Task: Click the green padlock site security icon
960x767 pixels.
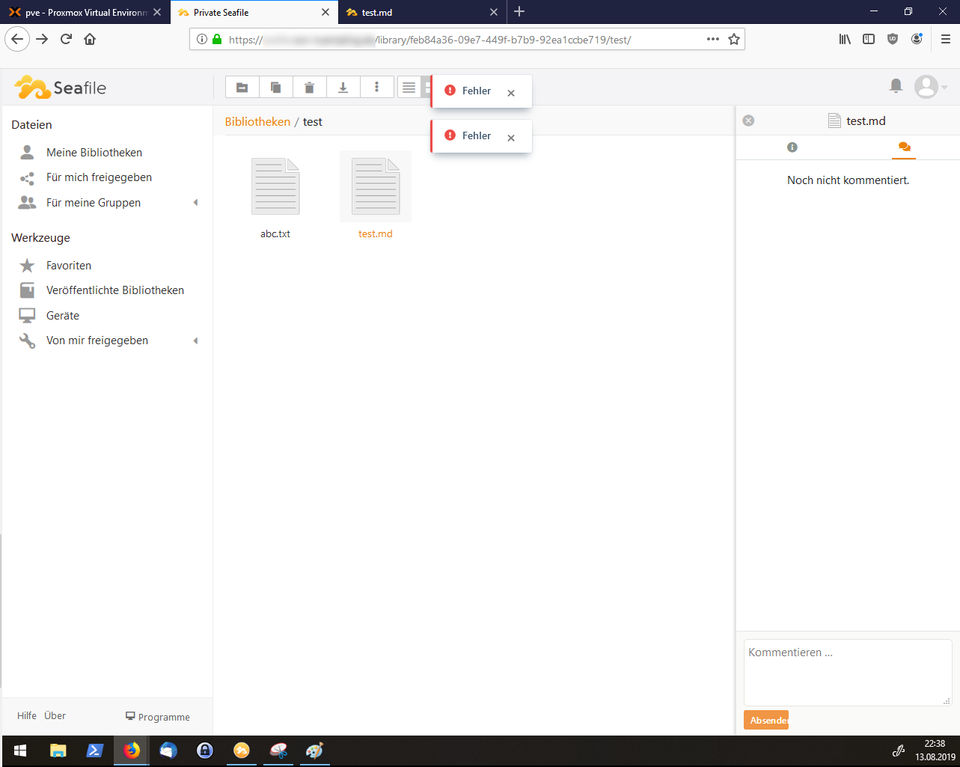Action: [x=217, y=39]
